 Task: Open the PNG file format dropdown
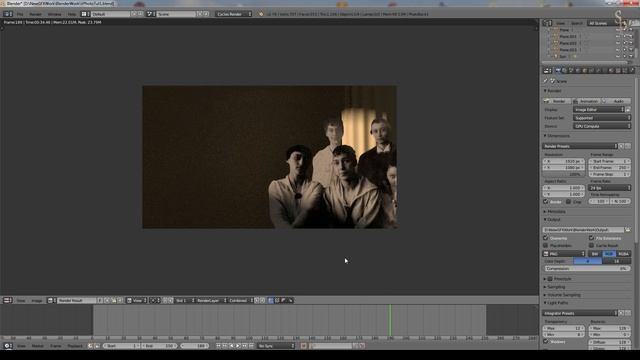coord(564,254)
